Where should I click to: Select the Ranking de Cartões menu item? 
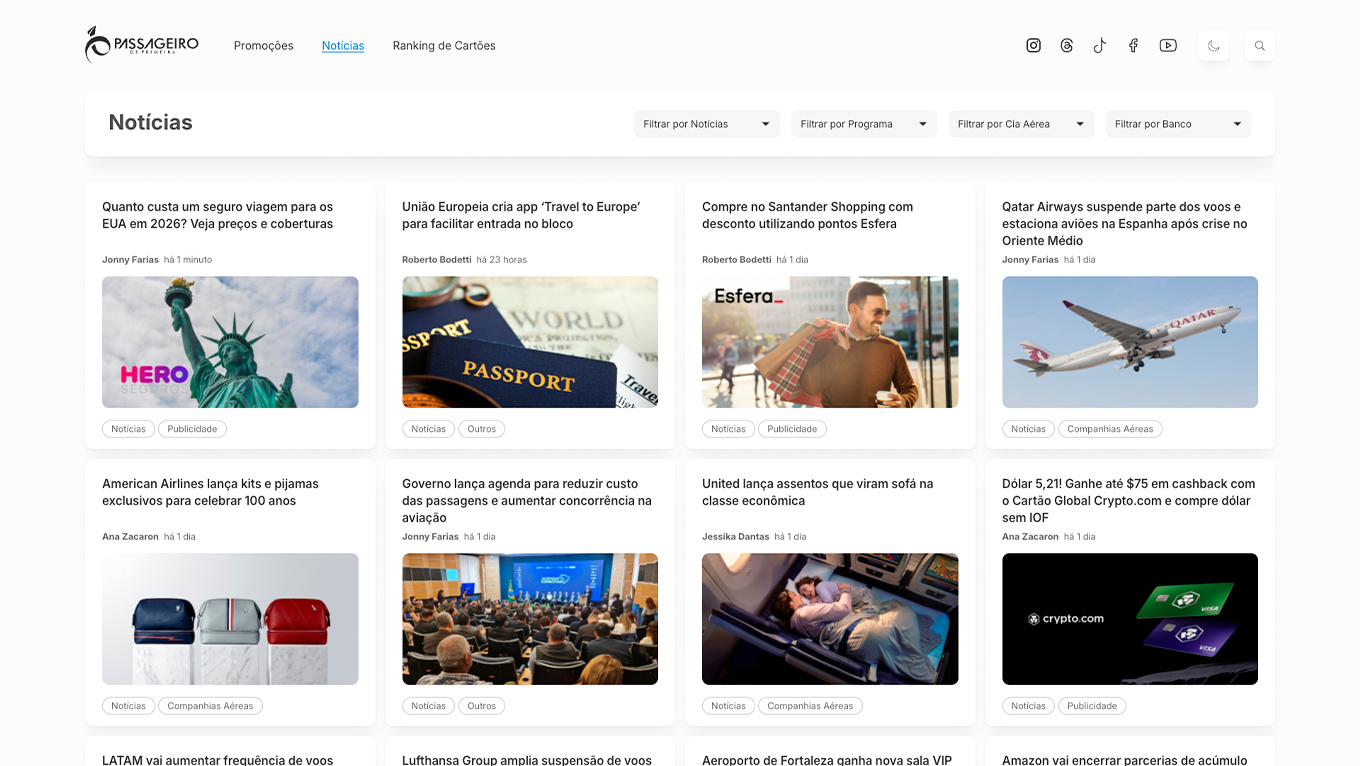point(443,45)
